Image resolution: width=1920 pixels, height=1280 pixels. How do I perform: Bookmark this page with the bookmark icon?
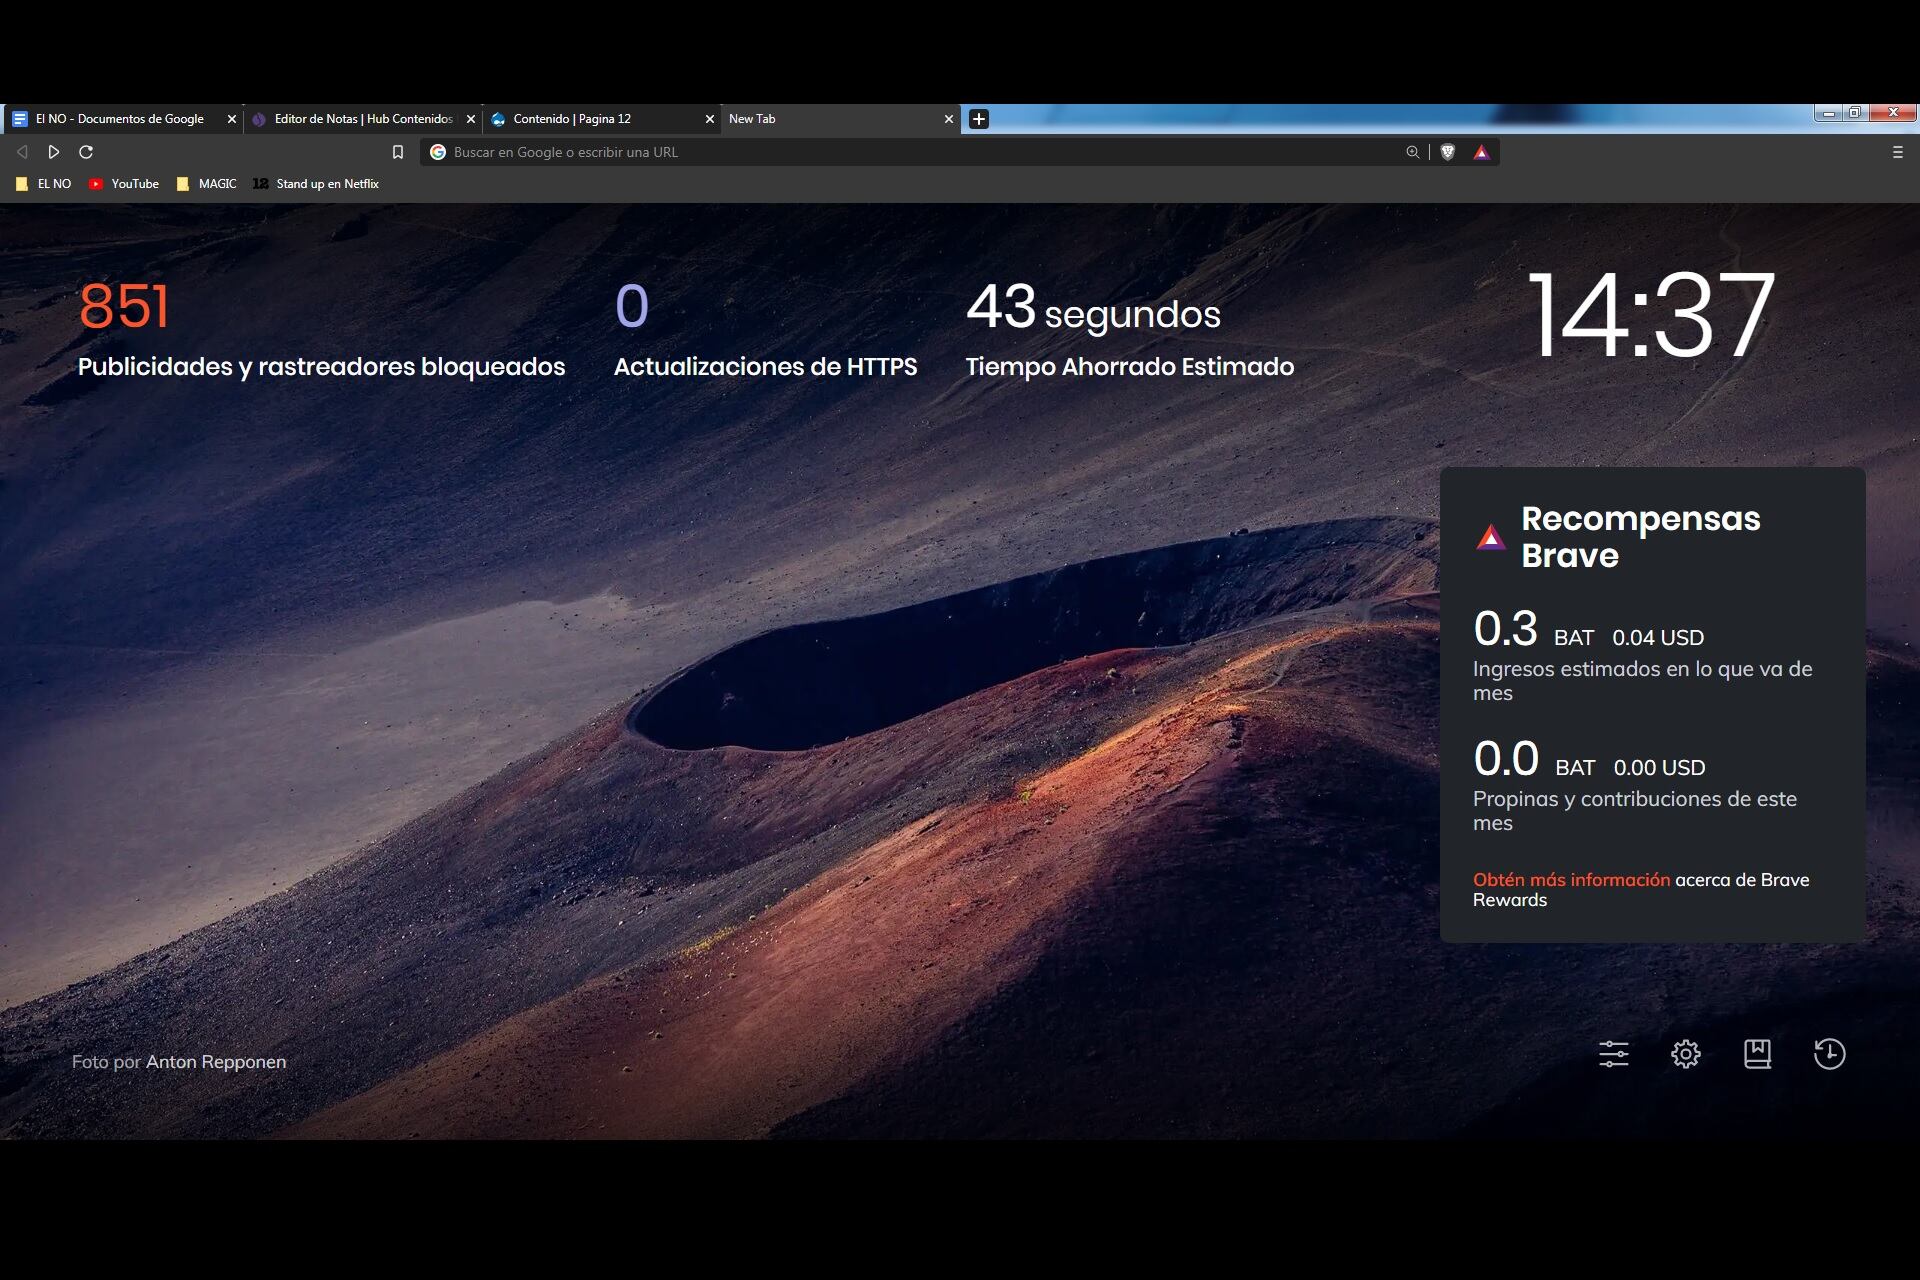tap(398, 152)
